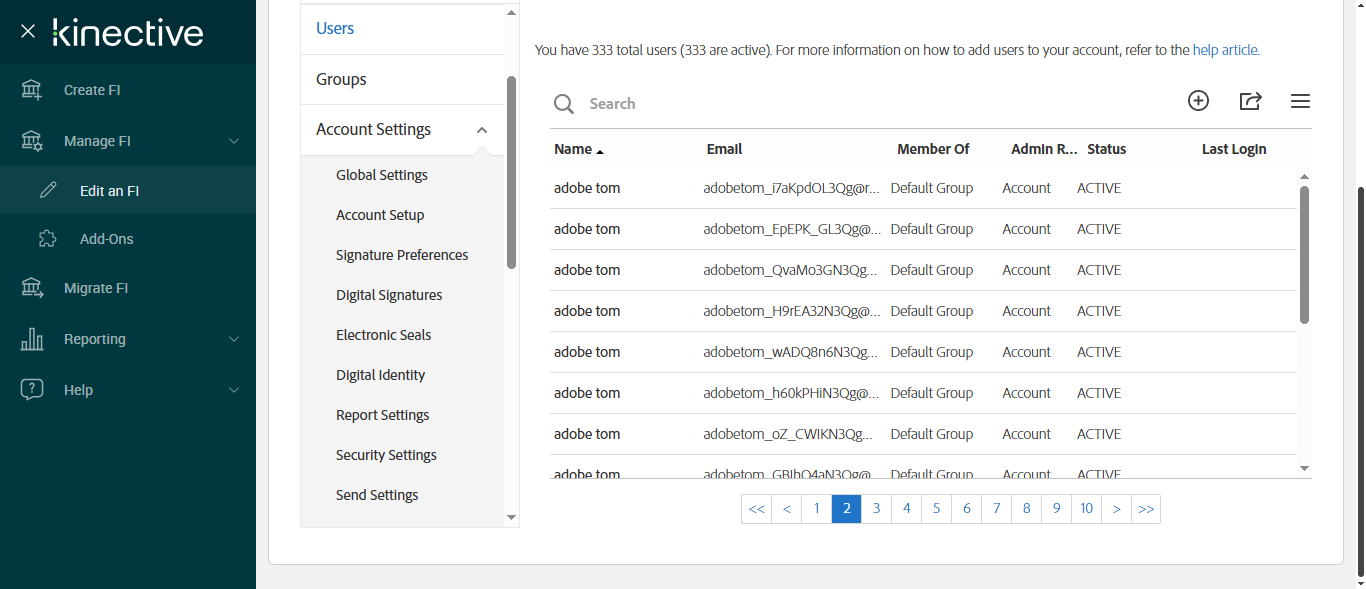Jump to last page with >> button
Screen dimensions: 1366x589
(x=1146, y=509)
